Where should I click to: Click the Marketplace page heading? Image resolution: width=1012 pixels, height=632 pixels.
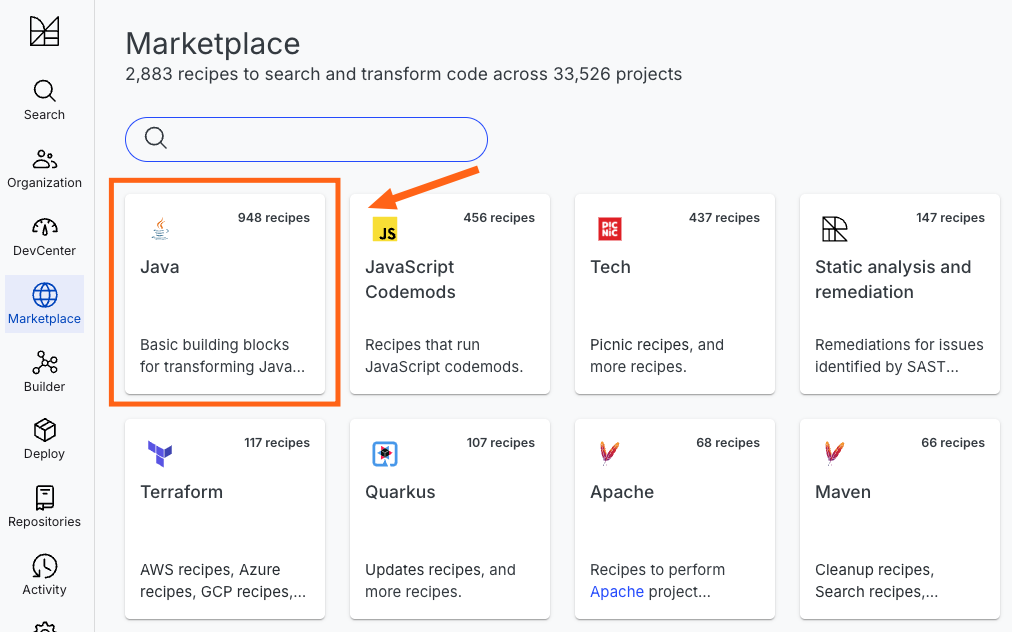213,44
